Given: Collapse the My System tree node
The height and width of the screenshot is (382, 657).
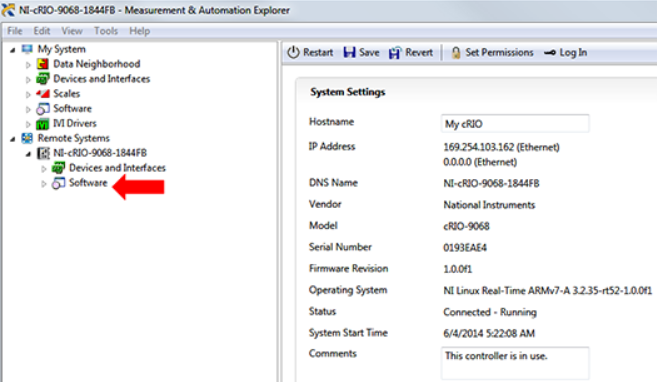Looking at the screenshot, I should click(x=13, y=50).
